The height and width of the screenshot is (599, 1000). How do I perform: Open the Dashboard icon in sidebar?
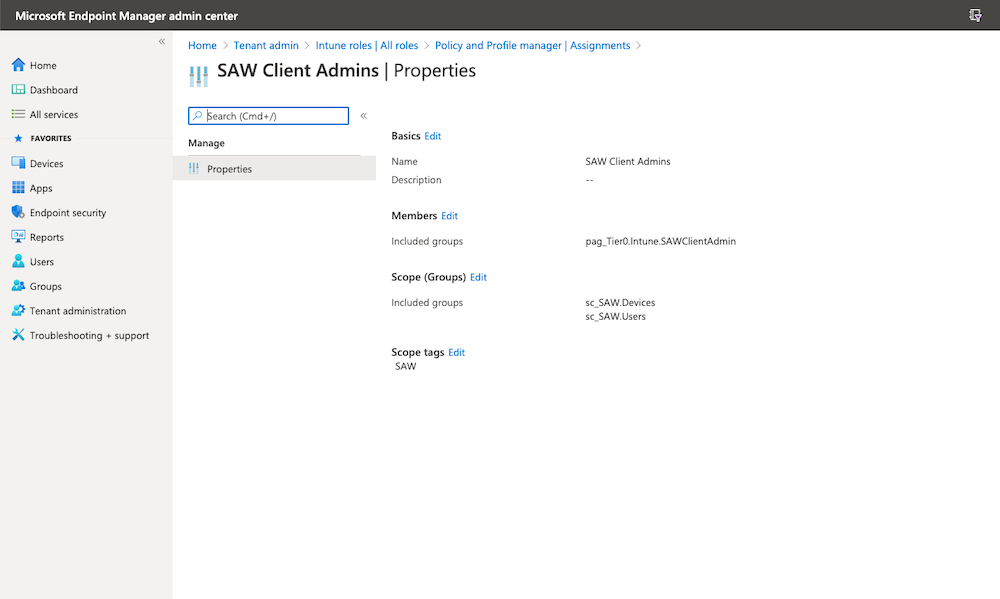tap(18, 90)
